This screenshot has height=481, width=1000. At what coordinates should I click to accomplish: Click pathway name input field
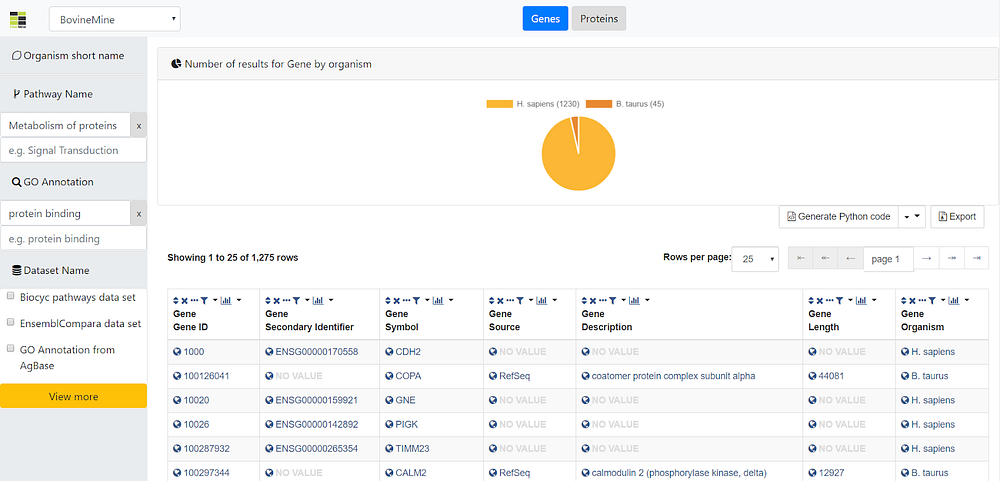pyautogui.click(x=73, y=151)
